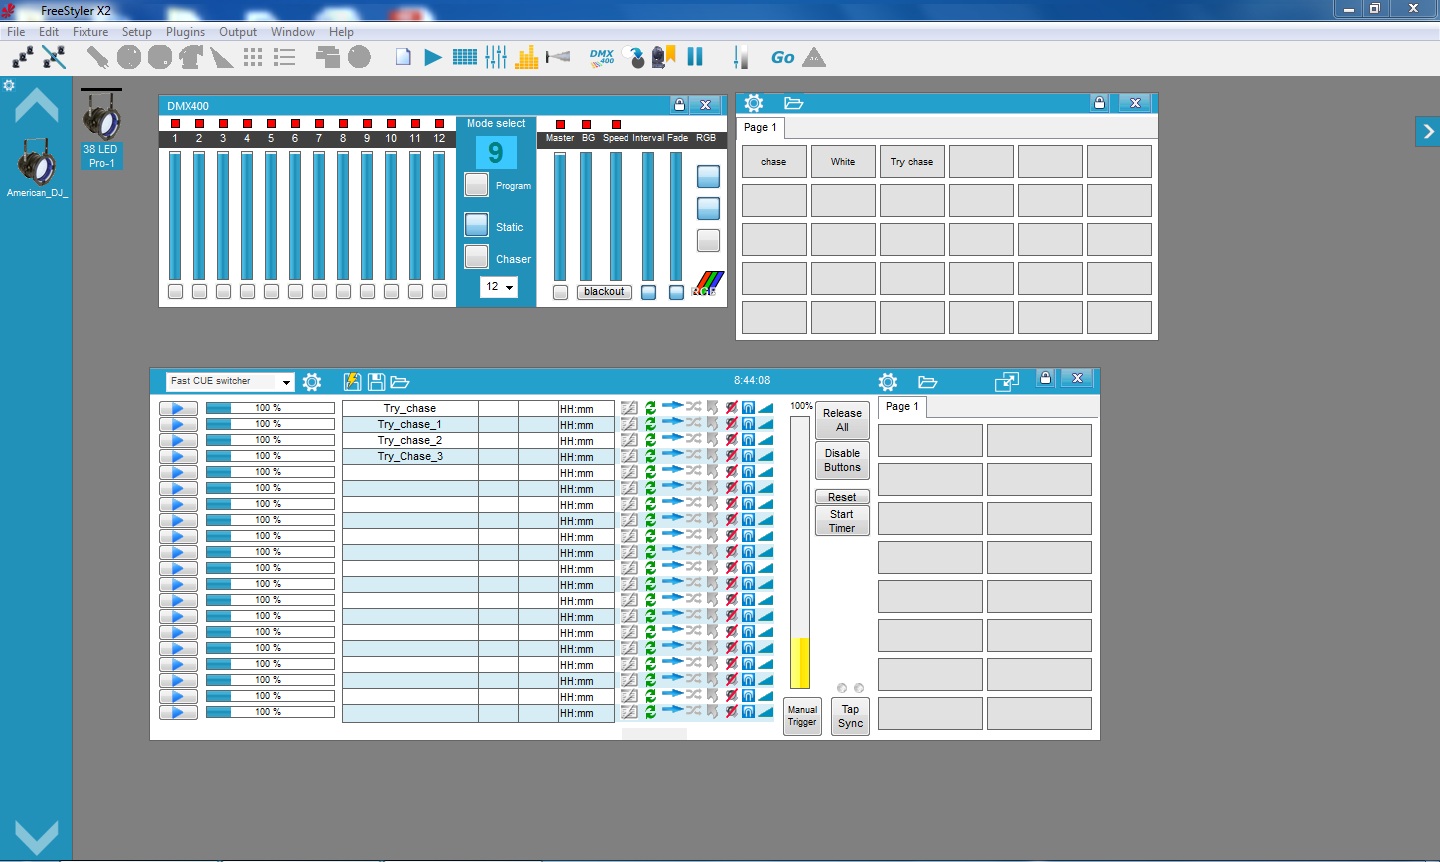Click the Pause all sequences toolbar icon
Viewport: 1440px width, 862px height.
point(695,57)
